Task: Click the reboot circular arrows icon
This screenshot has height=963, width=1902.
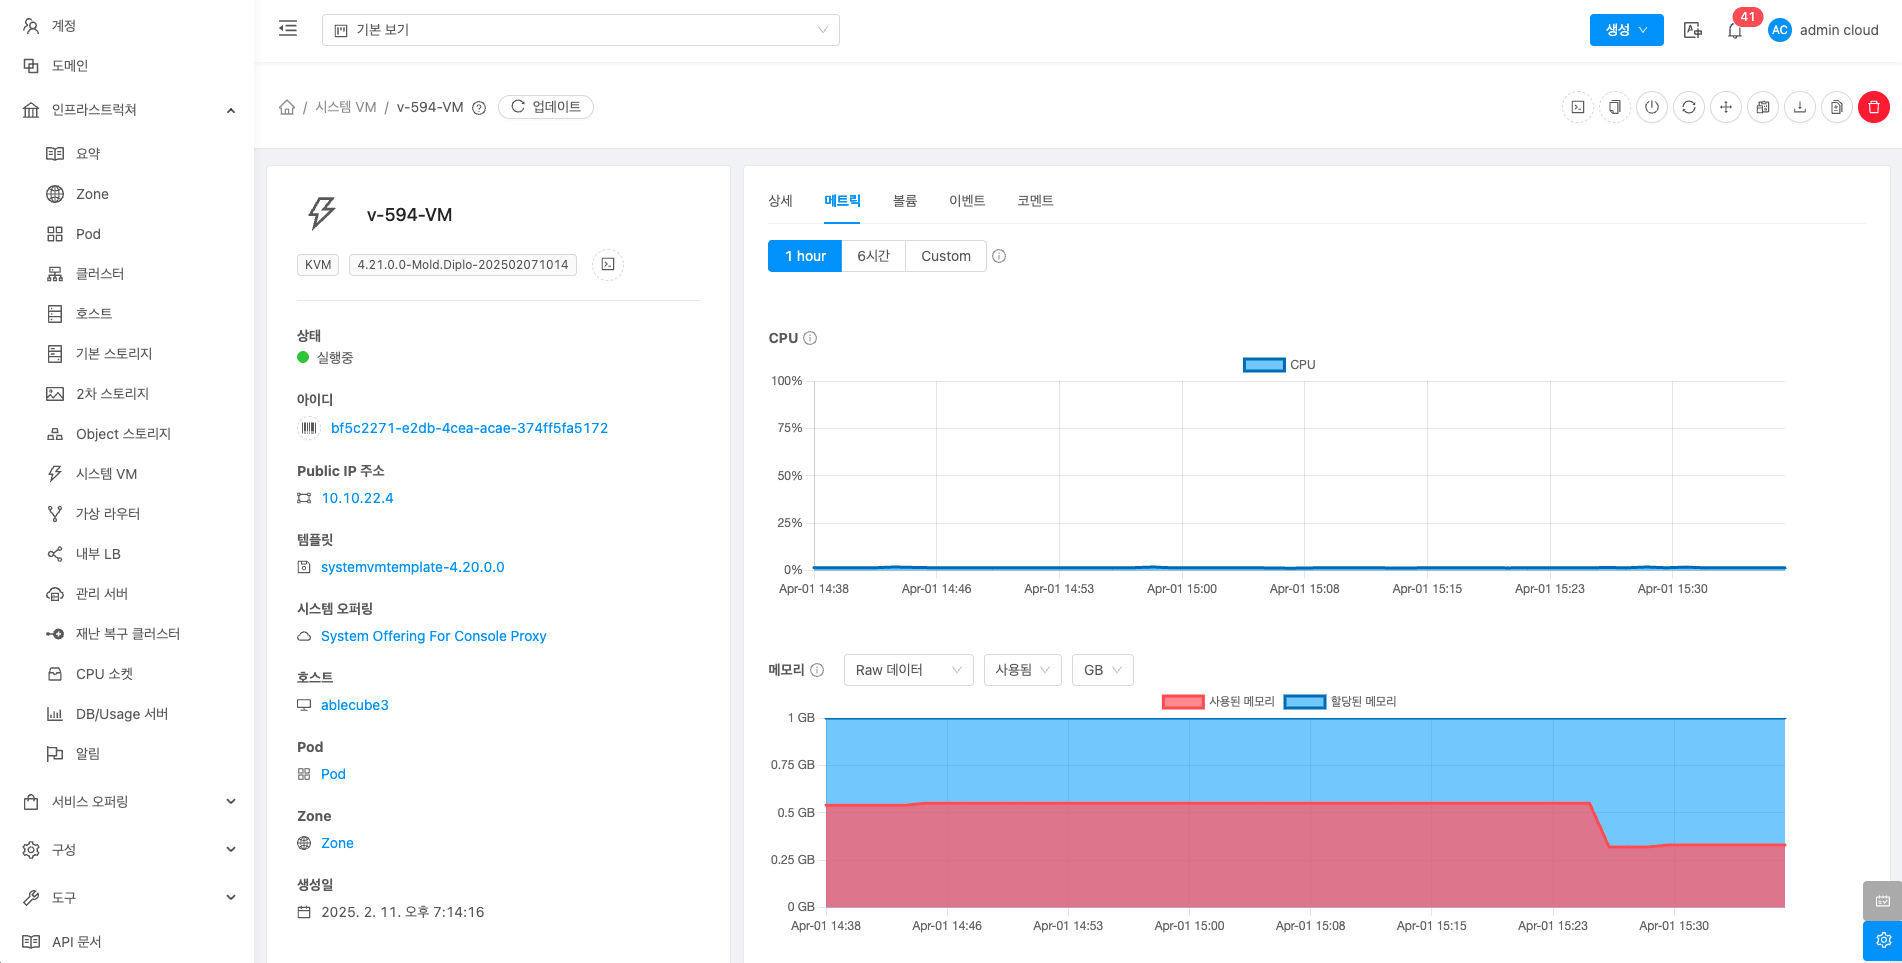Action: point(1689,107)
